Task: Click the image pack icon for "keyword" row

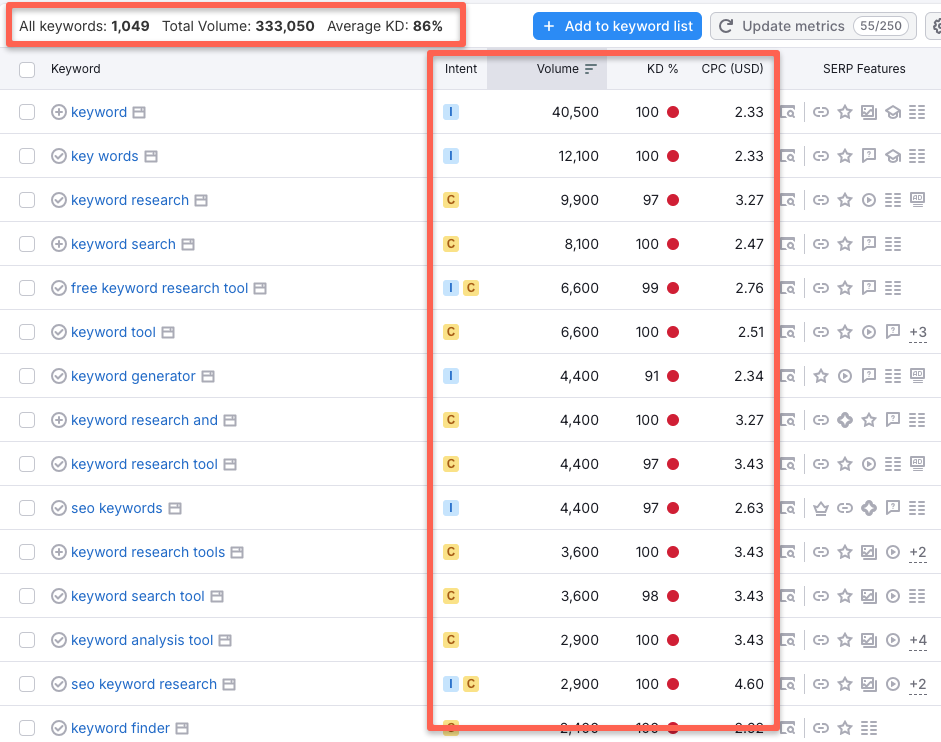Action: 868,112
